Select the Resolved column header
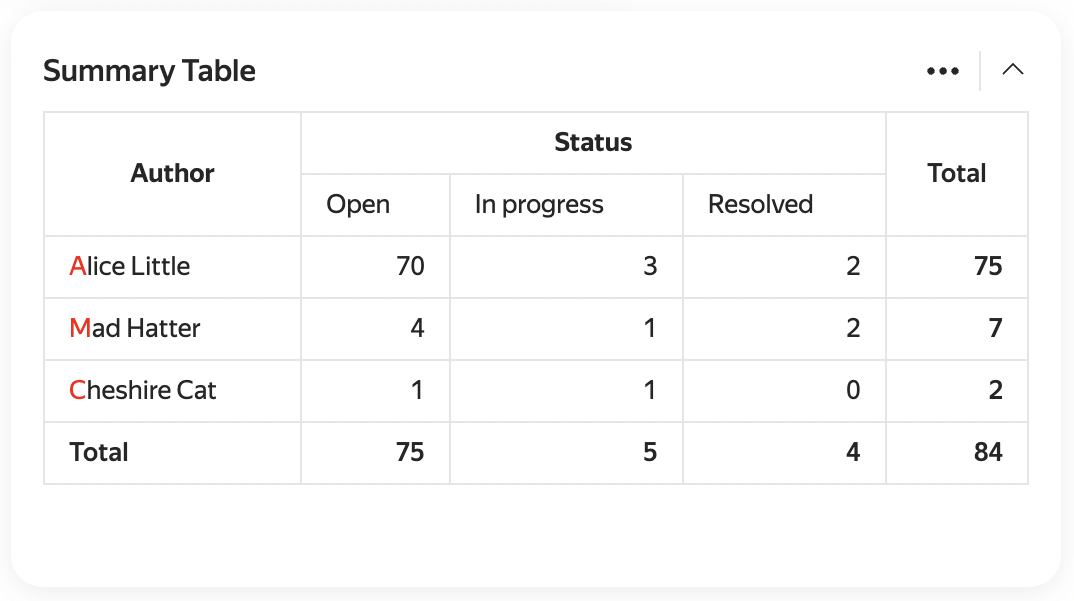 (x=760, y=204)
